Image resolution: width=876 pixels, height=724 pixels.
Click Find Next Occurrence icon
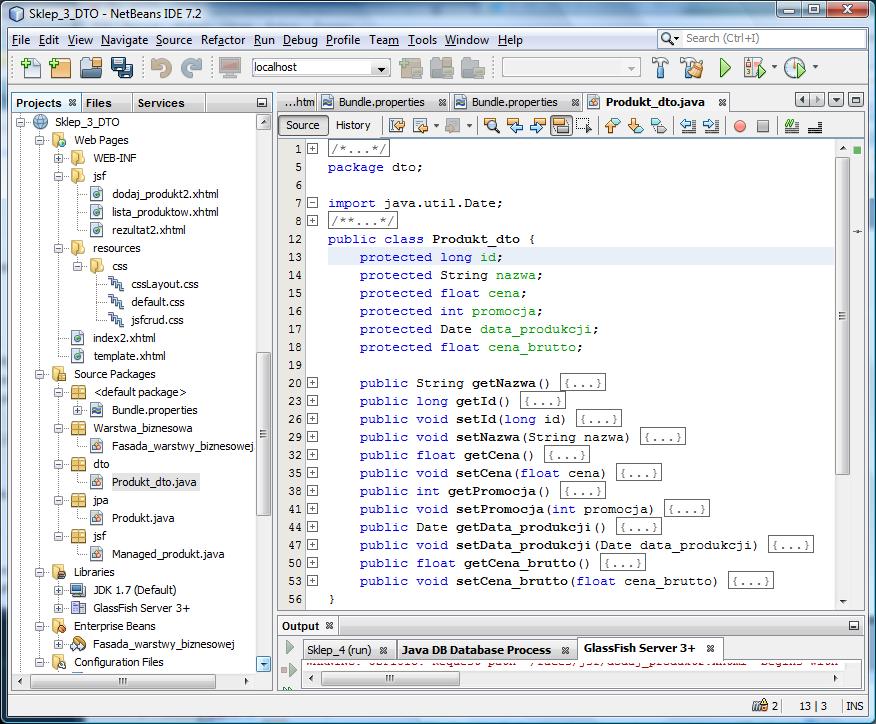click(537, 126)
